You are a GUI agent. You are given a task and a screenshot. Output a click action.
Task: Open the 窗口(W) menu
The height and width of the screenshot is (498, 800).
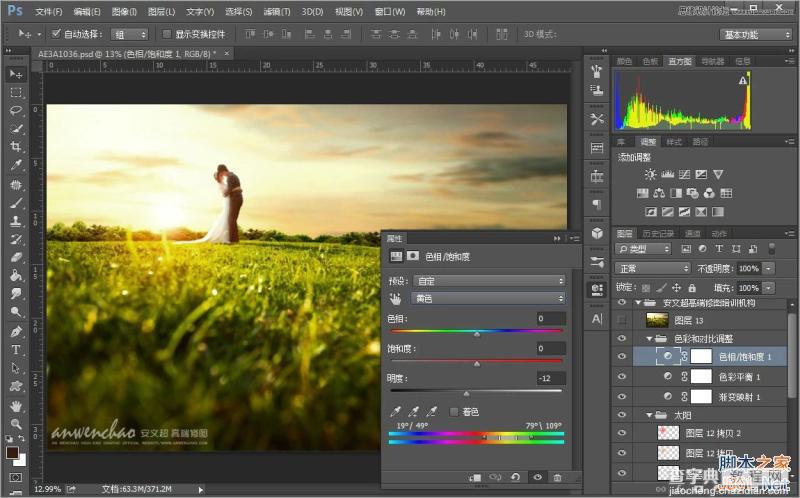tap(390, 11)
